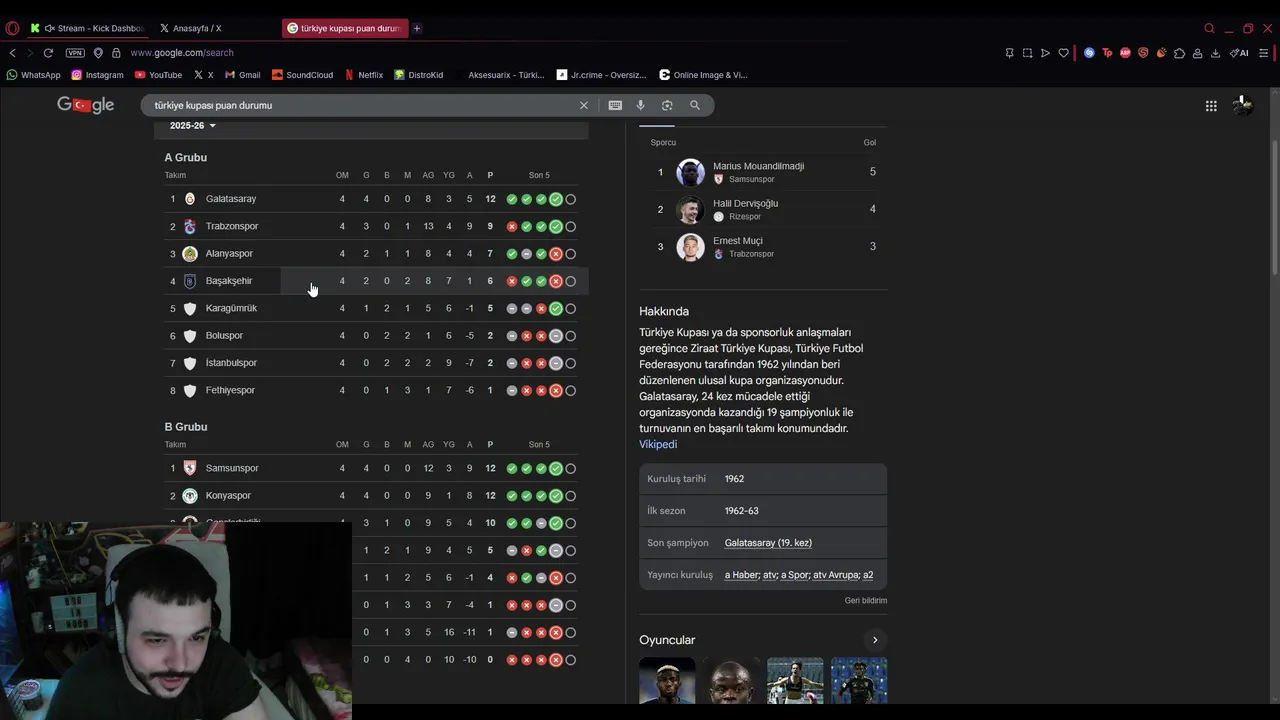Go back to previous page
The image size is (1280, 720).
[x=12, y=53]
